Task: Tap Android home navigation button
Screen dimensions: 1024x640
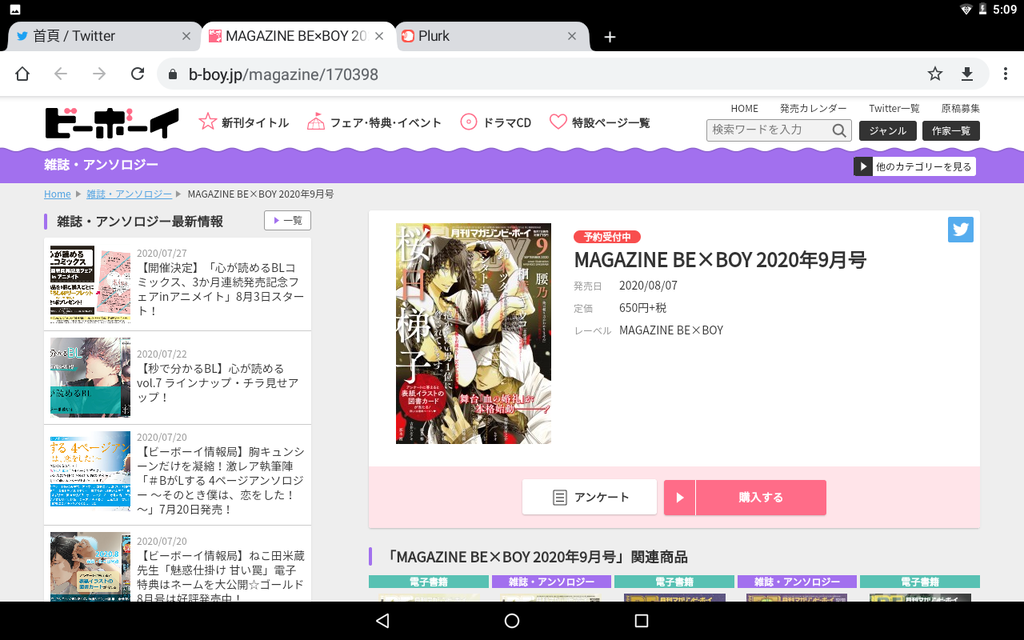Action: click(x=512, y=620)
